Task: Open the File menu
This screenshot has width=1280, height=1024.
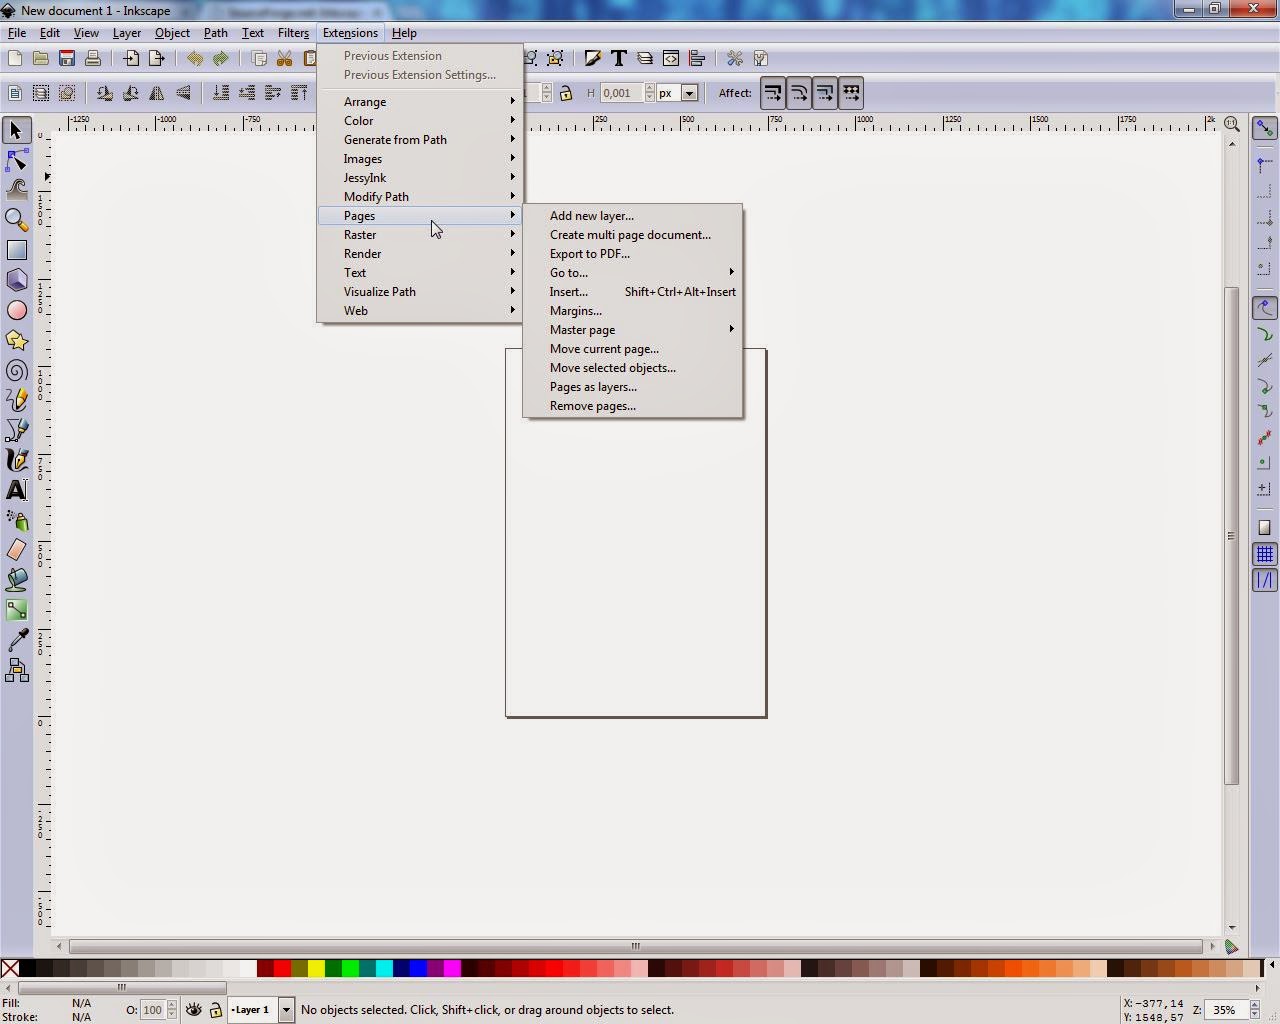Action: [17, 33]
